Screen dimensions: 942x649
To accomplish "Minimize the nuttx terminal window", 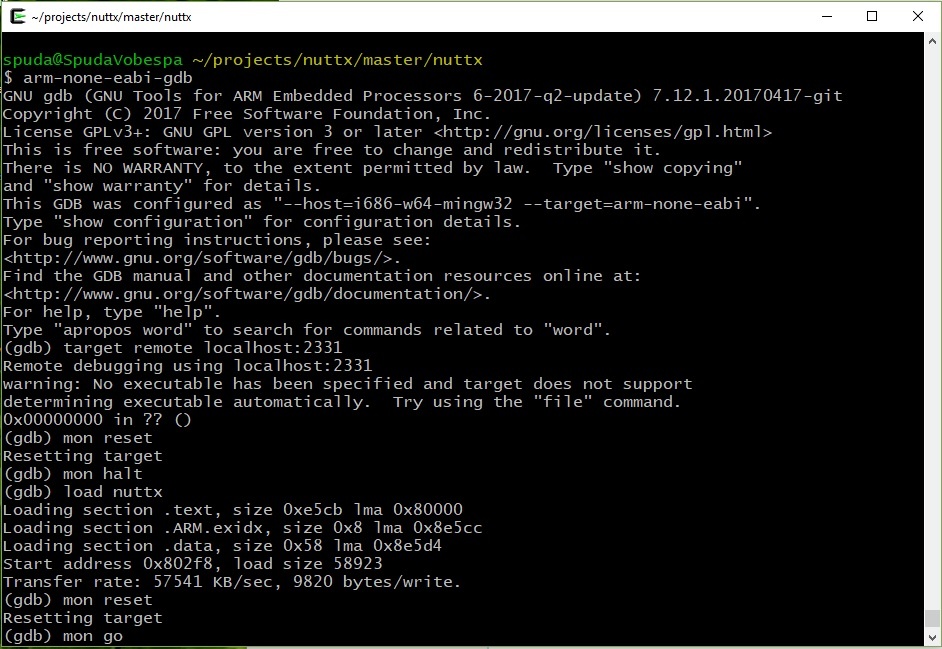I will point(827,16).
